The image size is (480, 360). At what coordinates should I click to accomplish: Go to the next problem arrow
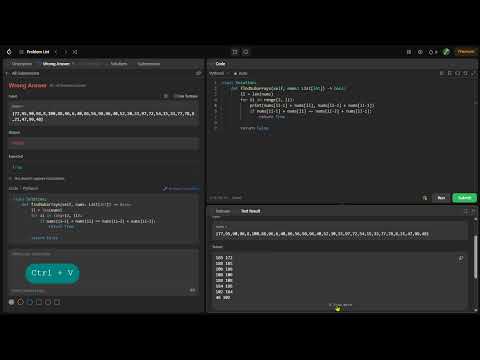pyautogui.click(x=66, y=52)
